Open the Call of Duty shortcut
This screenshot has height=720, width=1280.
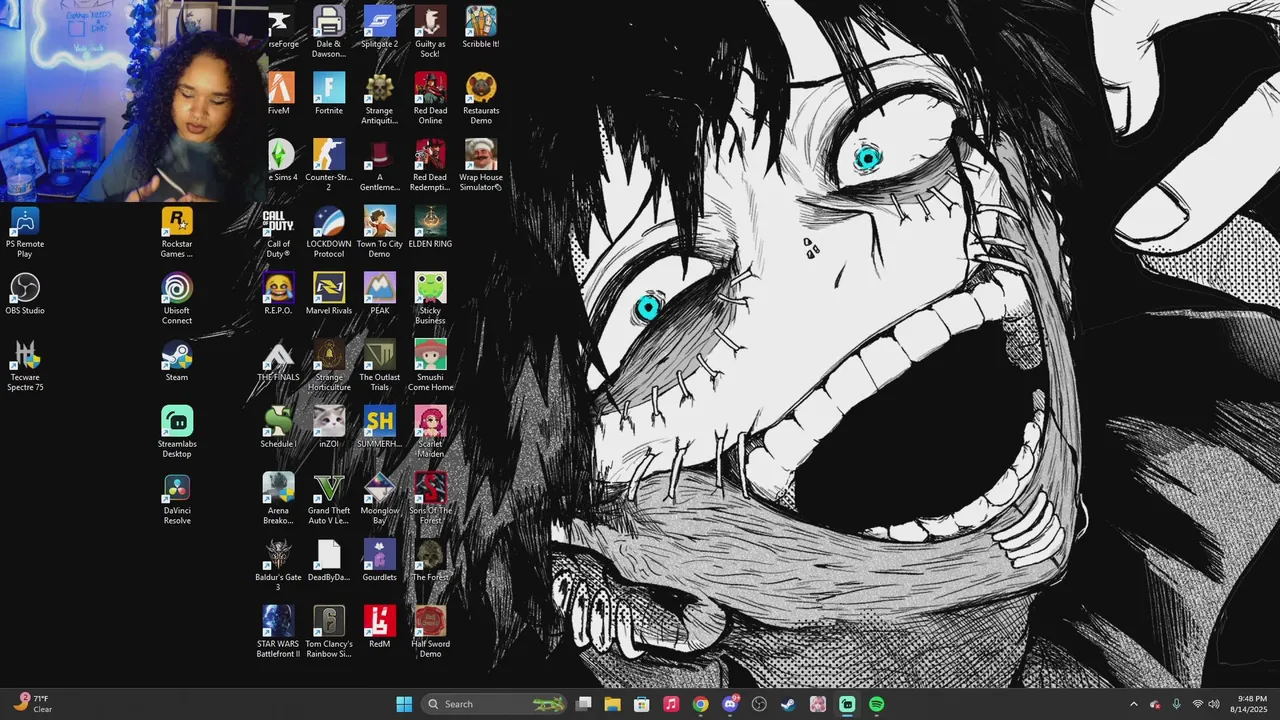pos(278,231)
